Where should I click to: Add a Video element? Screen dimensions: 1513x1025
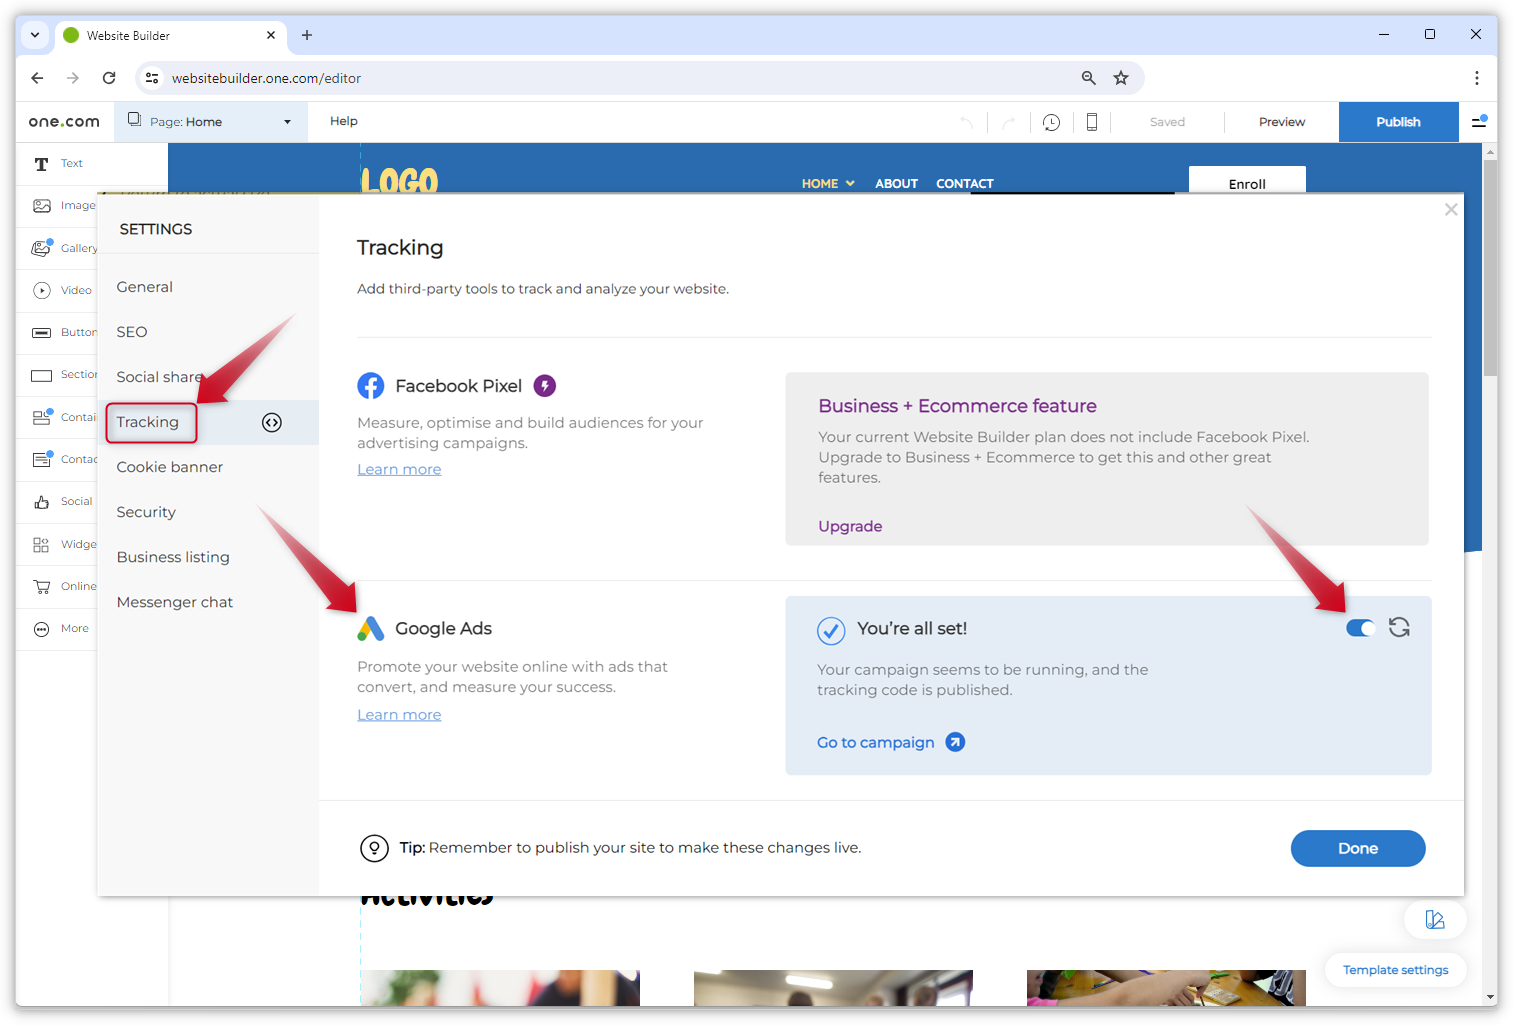[41, 290]
